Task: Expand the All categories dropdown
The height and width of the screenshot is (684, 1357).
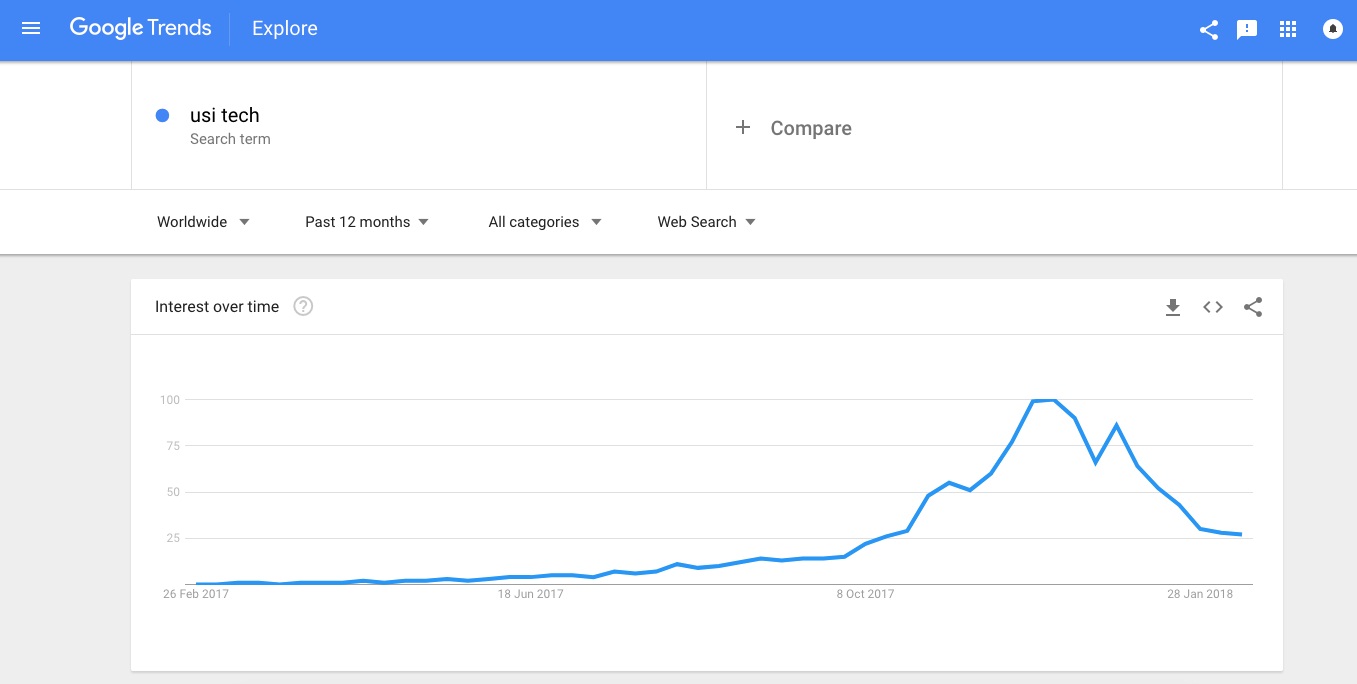Action: tap(545, 222)
